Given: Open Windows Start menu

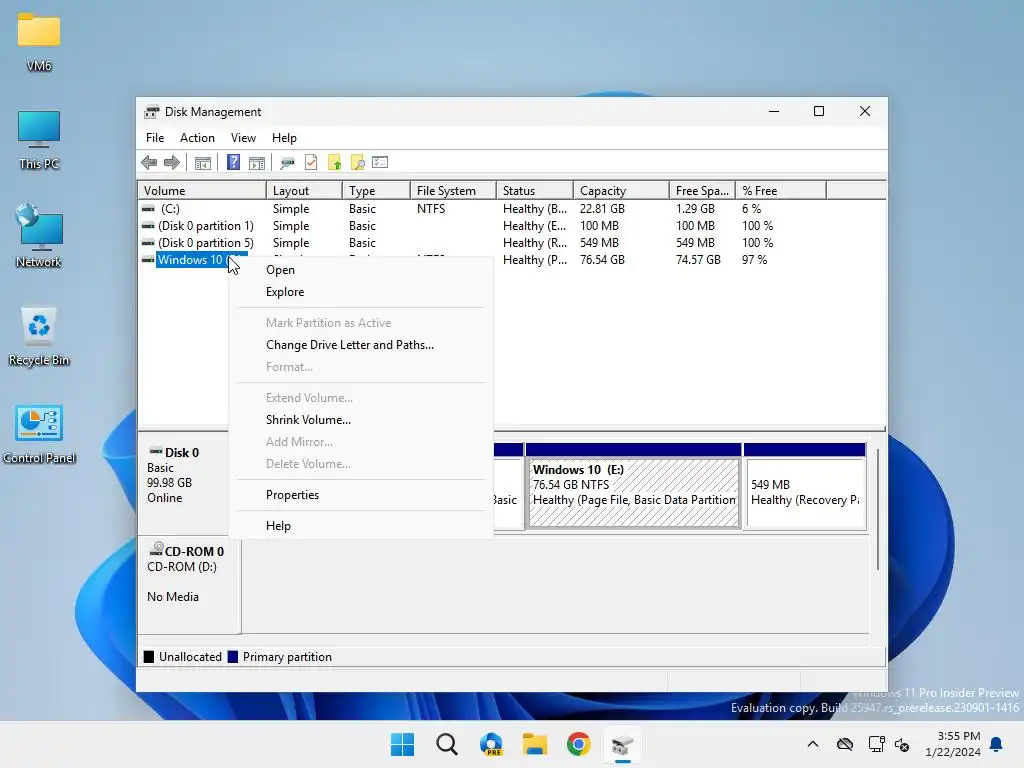Looking at the screenshot, I should click(402, 744).
